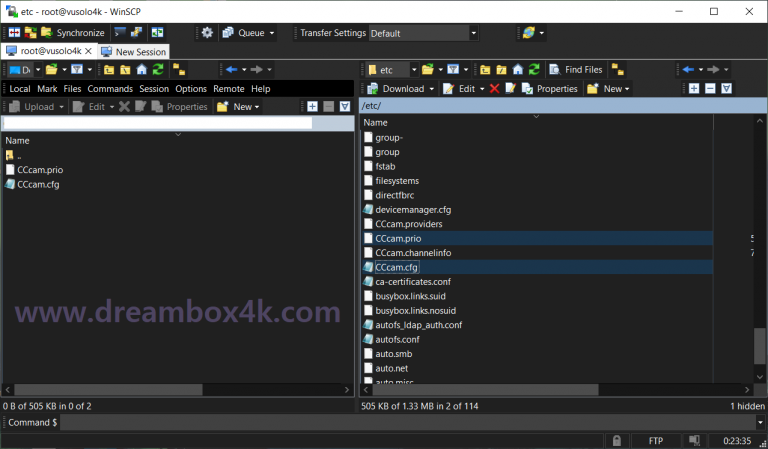Click the Keep Remote Directory Up To Date icon

pyautogui.click(x=30, y=33)
